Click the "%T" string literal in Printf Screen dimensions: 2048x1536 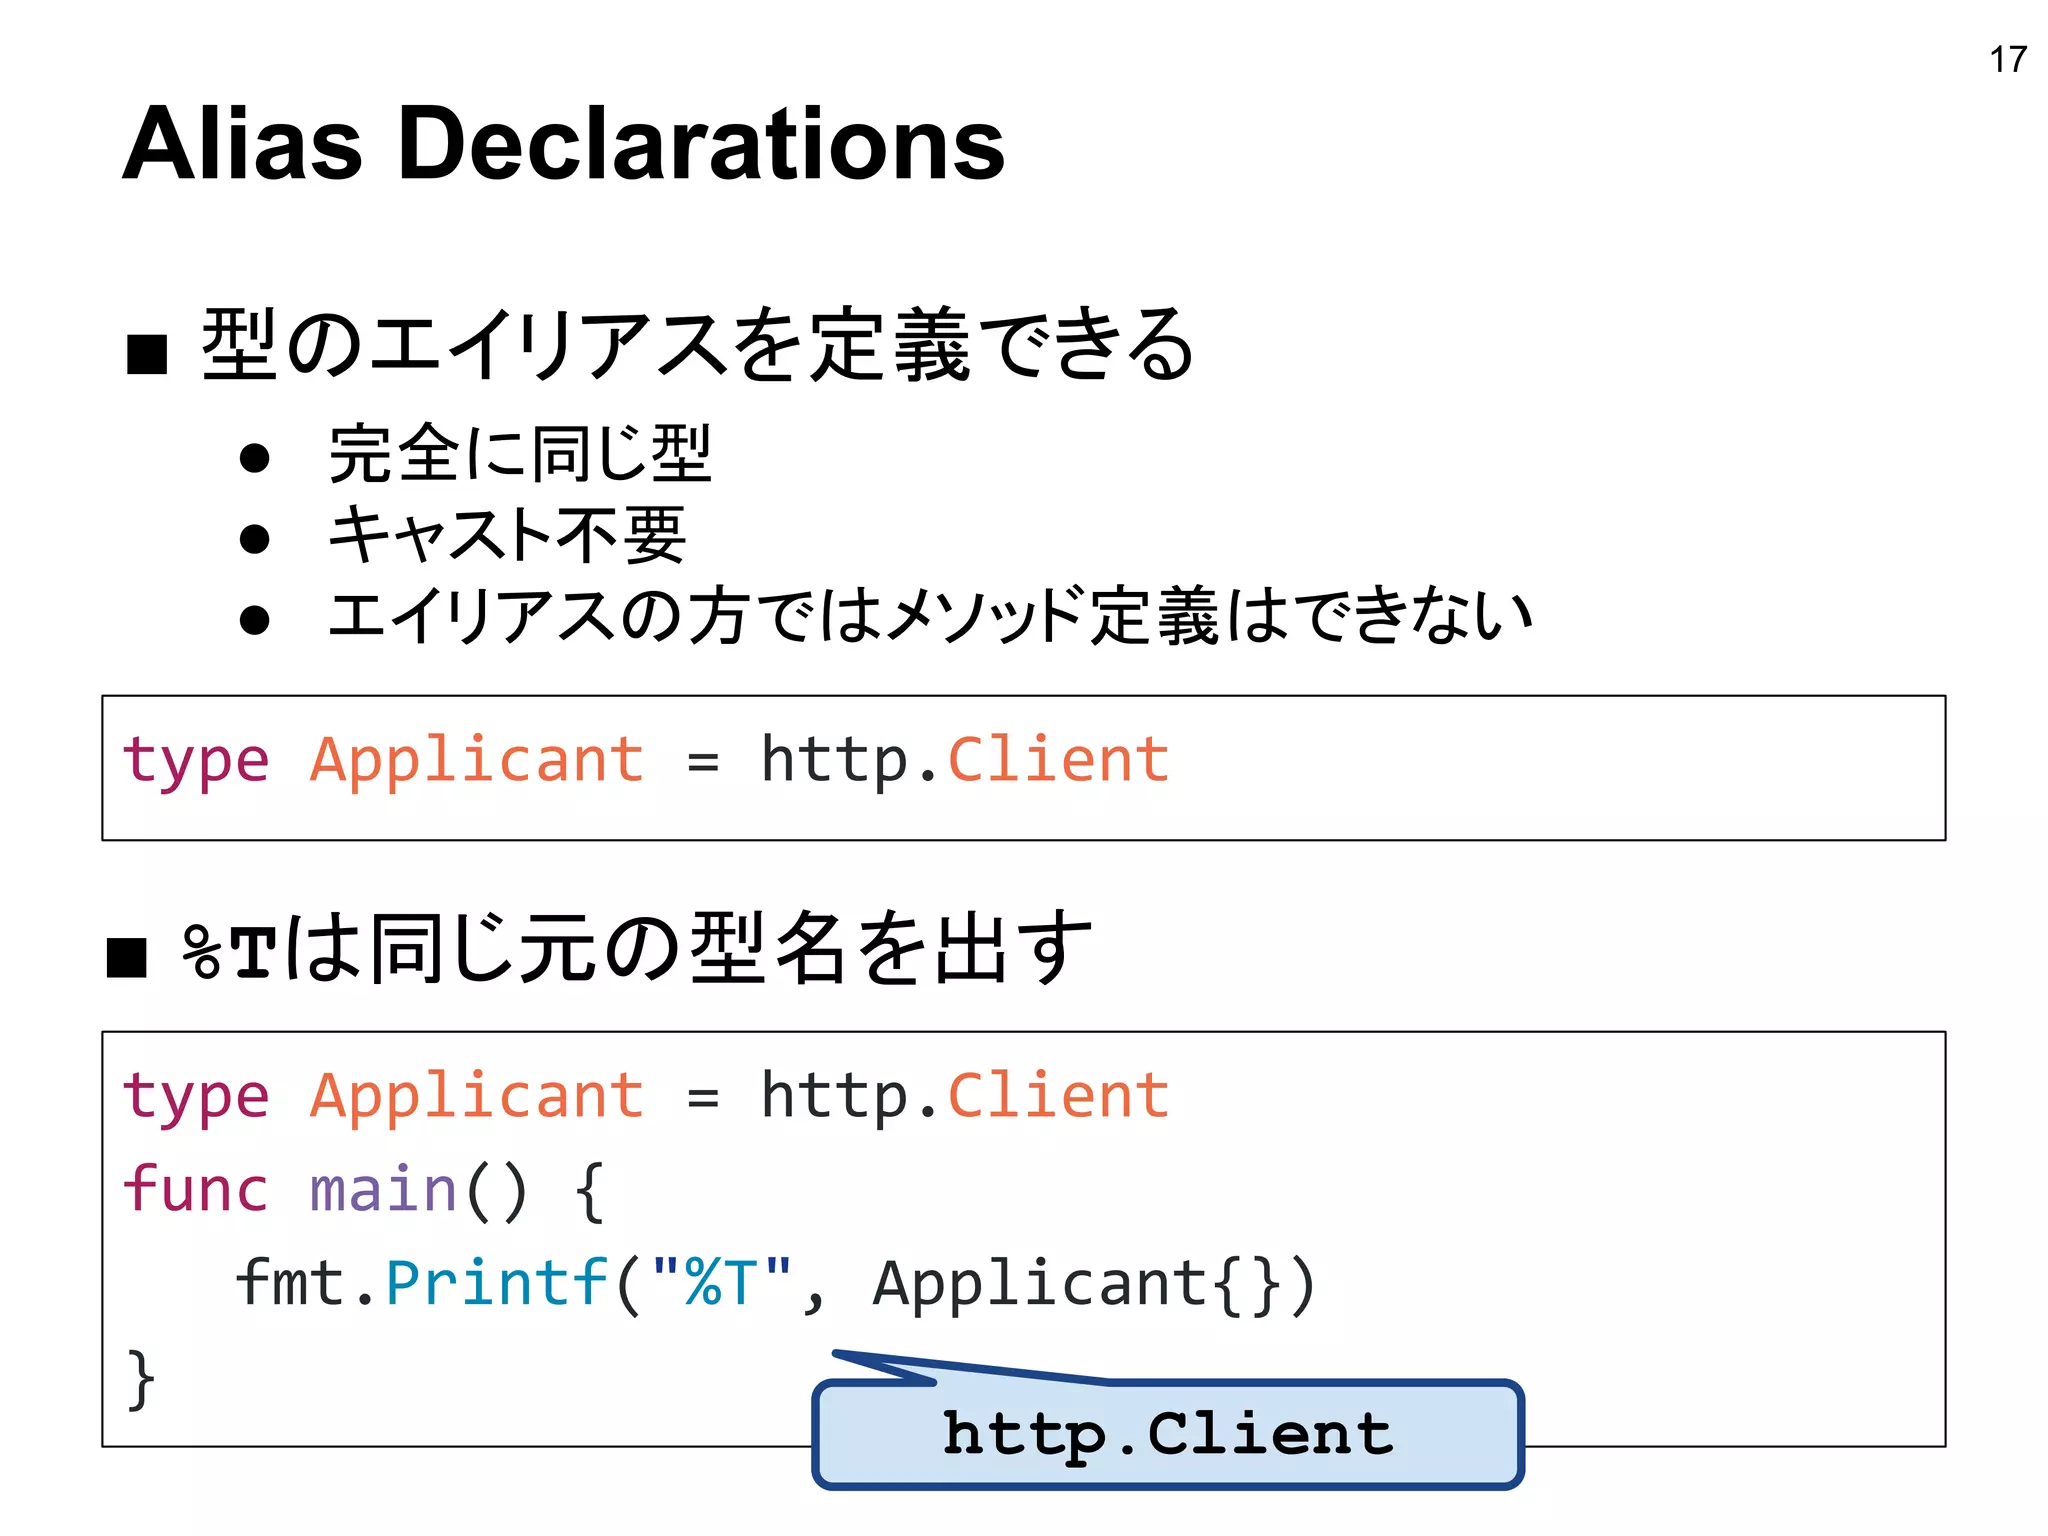[x=722, y=1281]
